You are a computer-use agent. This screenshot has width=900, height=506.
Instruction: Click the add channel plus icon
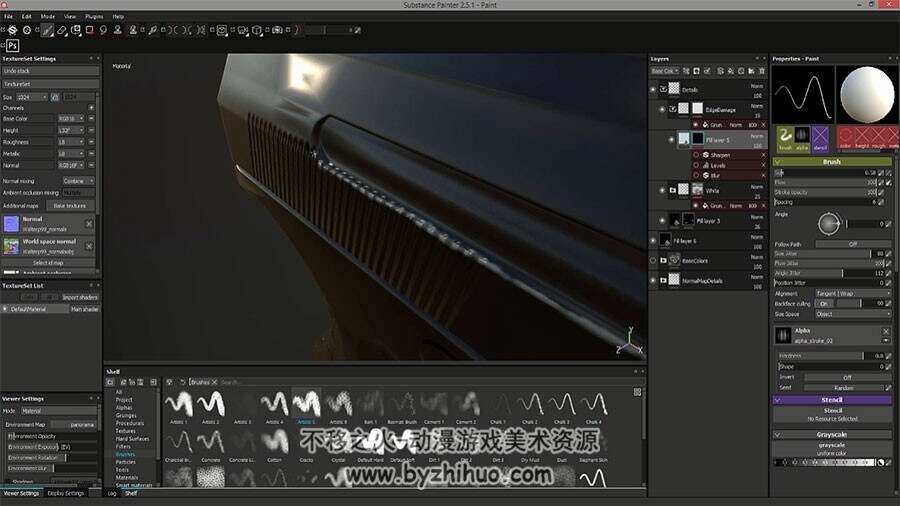click(91, 107)
